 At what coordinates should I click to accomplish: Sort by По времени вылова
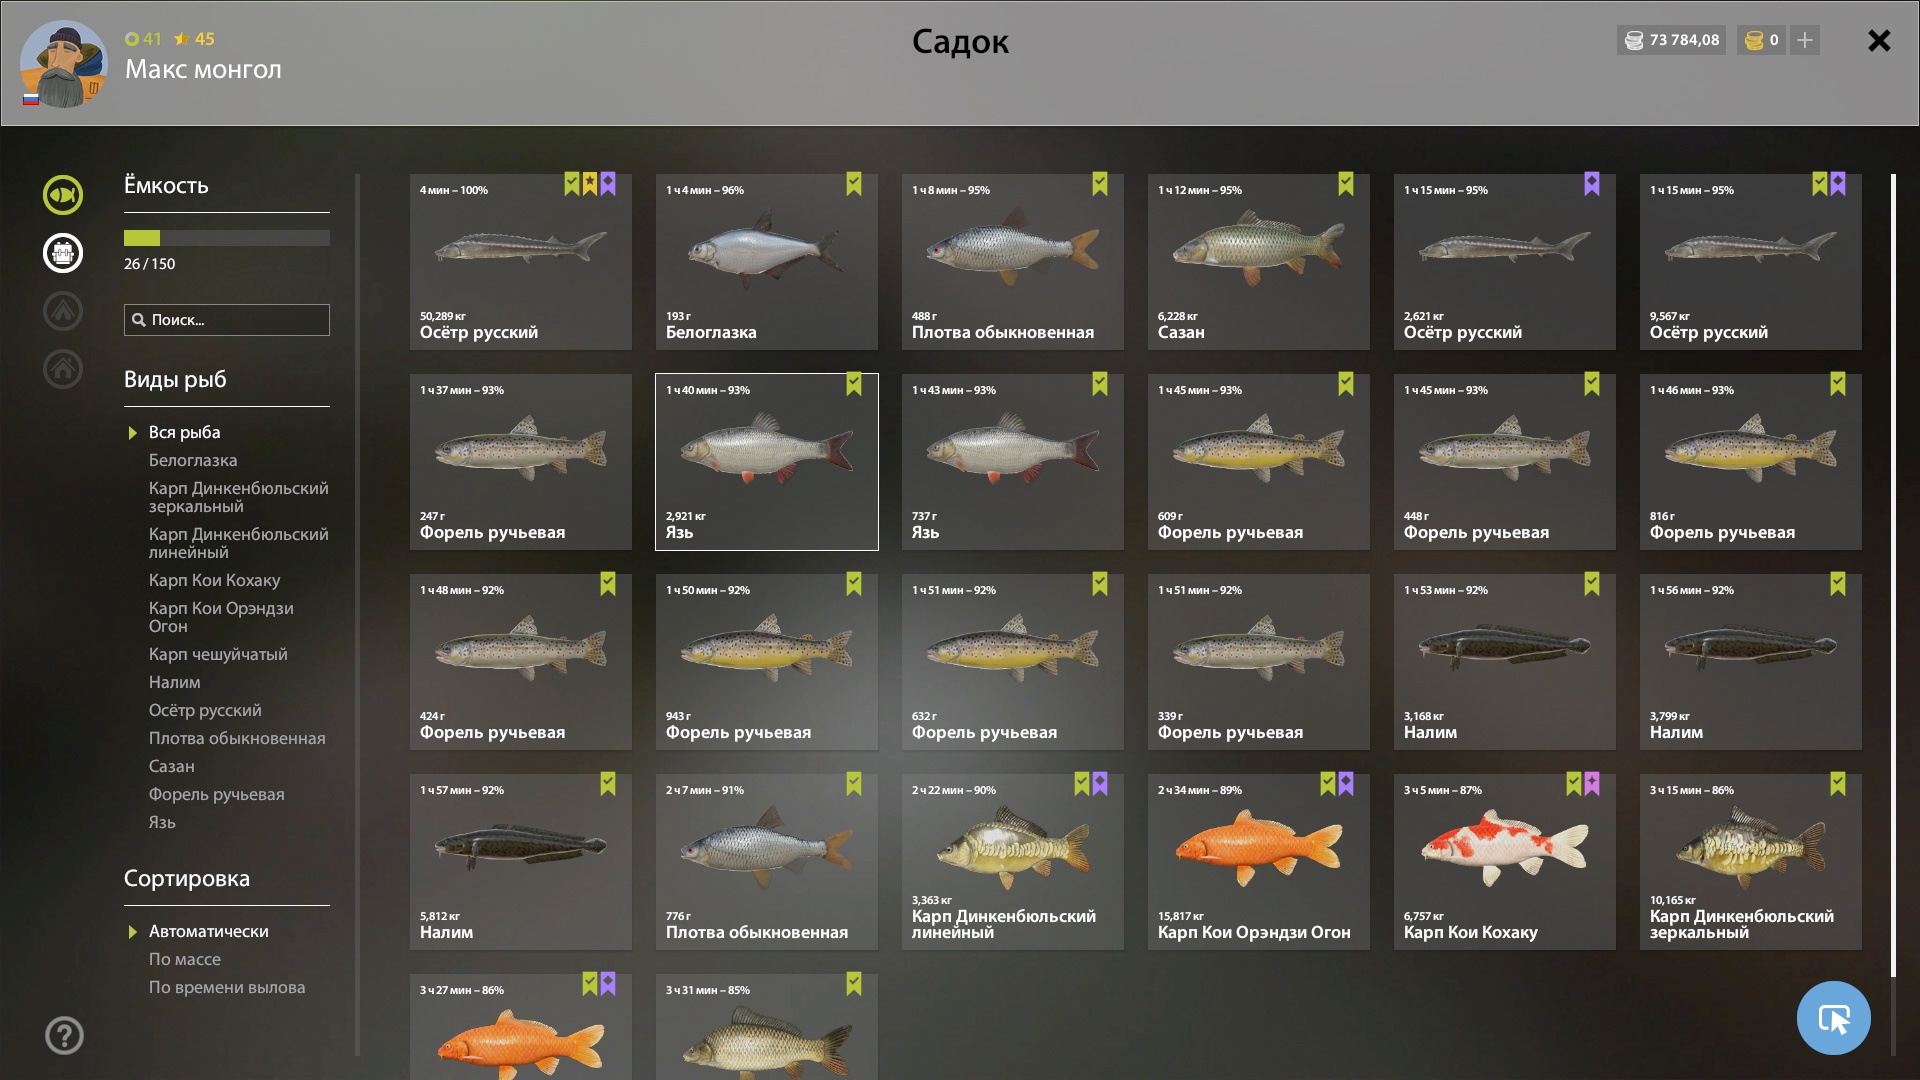(227, 987)
